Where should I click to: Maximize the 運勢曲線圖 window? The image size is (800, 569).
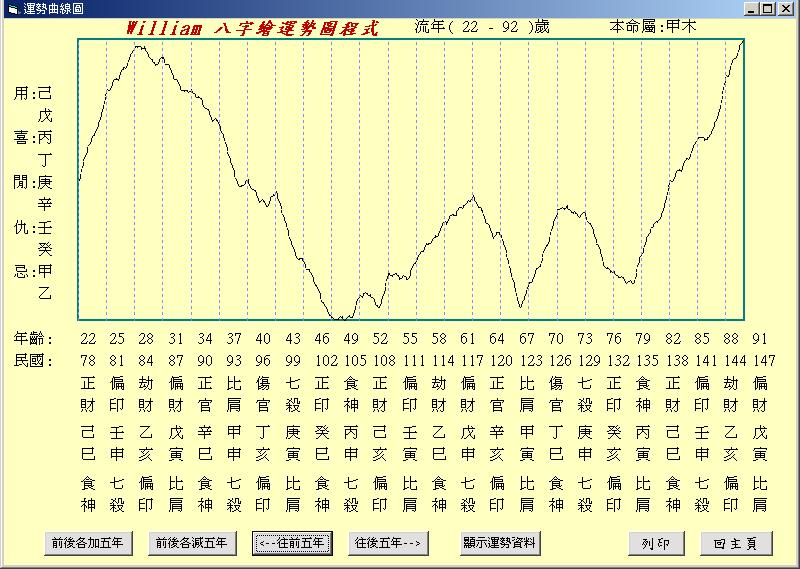tap(767, 9)
